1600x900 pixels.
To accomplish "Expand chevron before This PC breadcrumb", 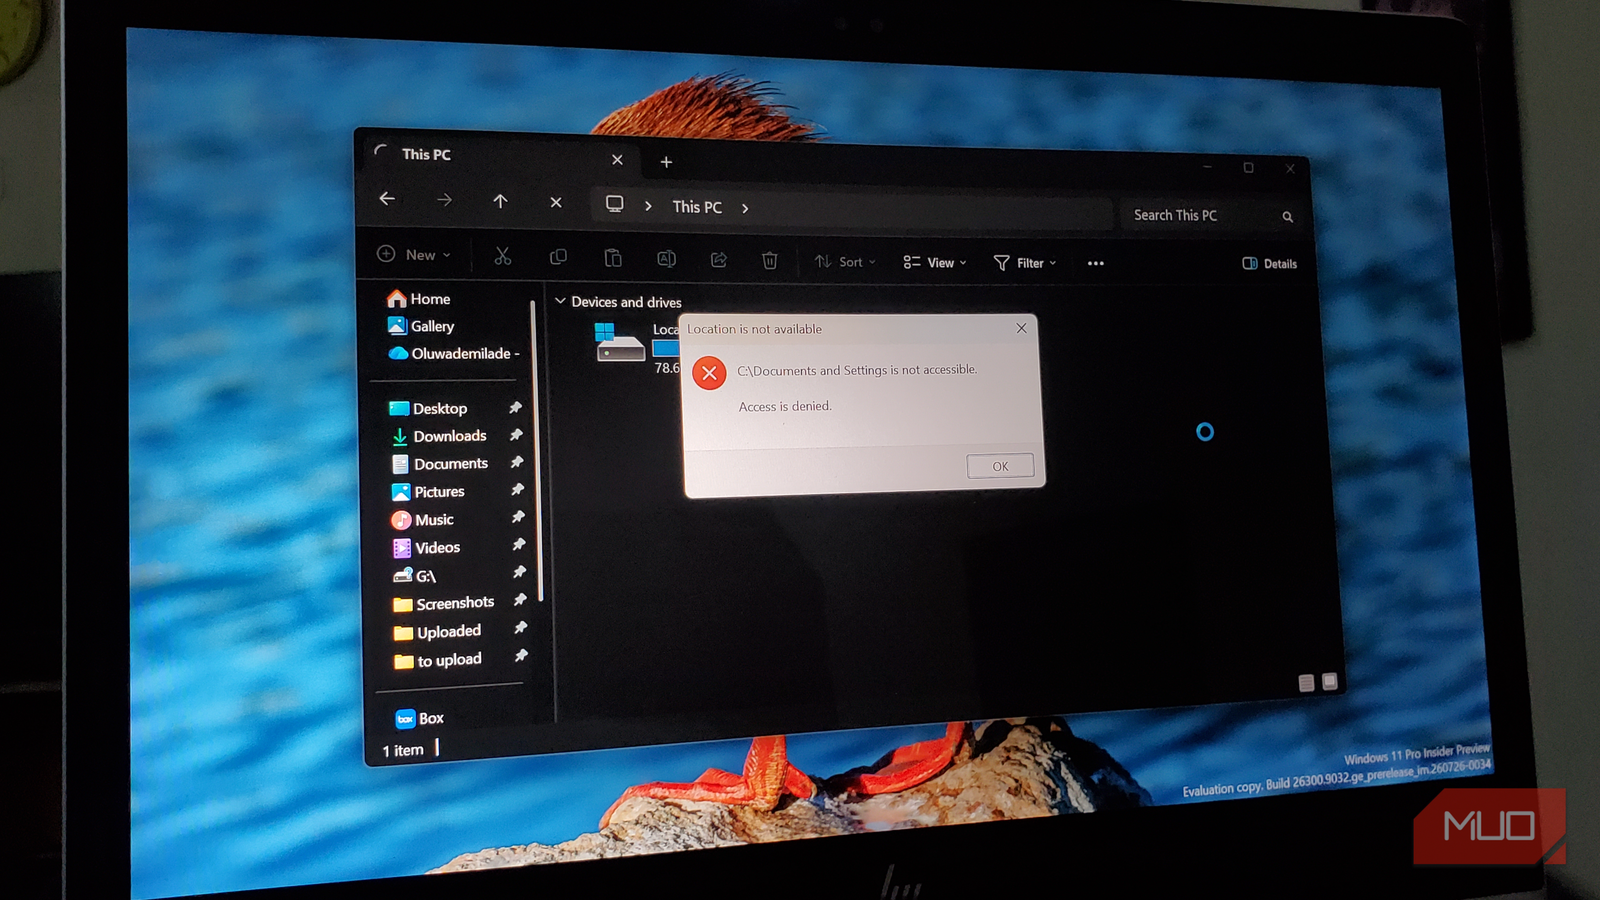I will tap(648, 206).
